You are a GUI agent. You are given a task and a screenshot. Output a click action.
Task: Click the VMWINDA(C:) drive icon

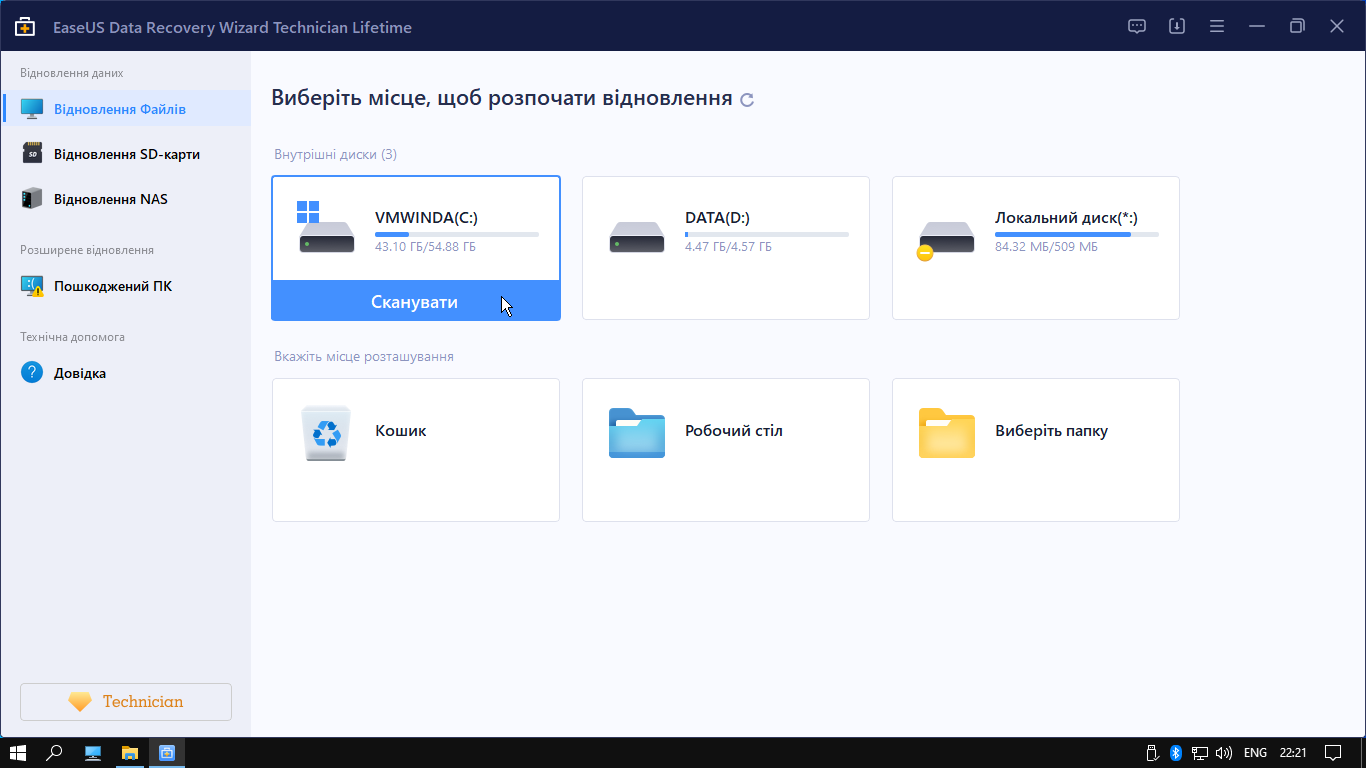coord(326,227)
